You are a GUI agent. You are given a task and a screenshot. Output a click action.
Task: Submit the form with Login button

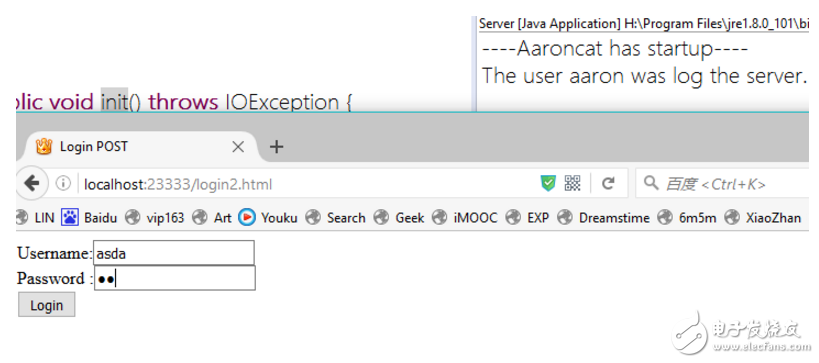pos(46,305)
